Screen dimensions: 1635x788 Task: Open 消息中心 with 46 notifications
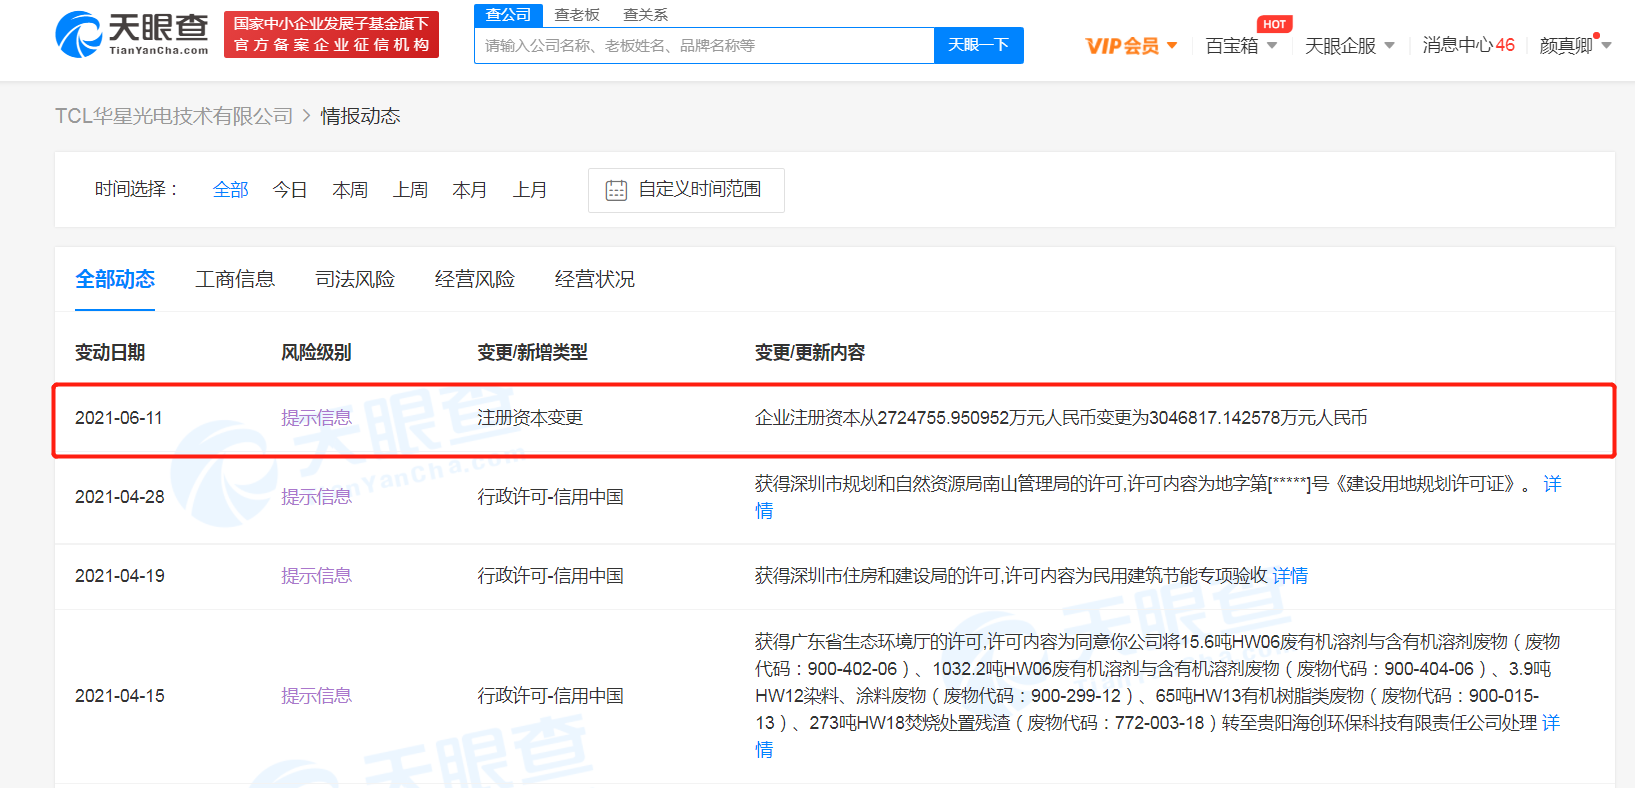tap(1468, 45)
